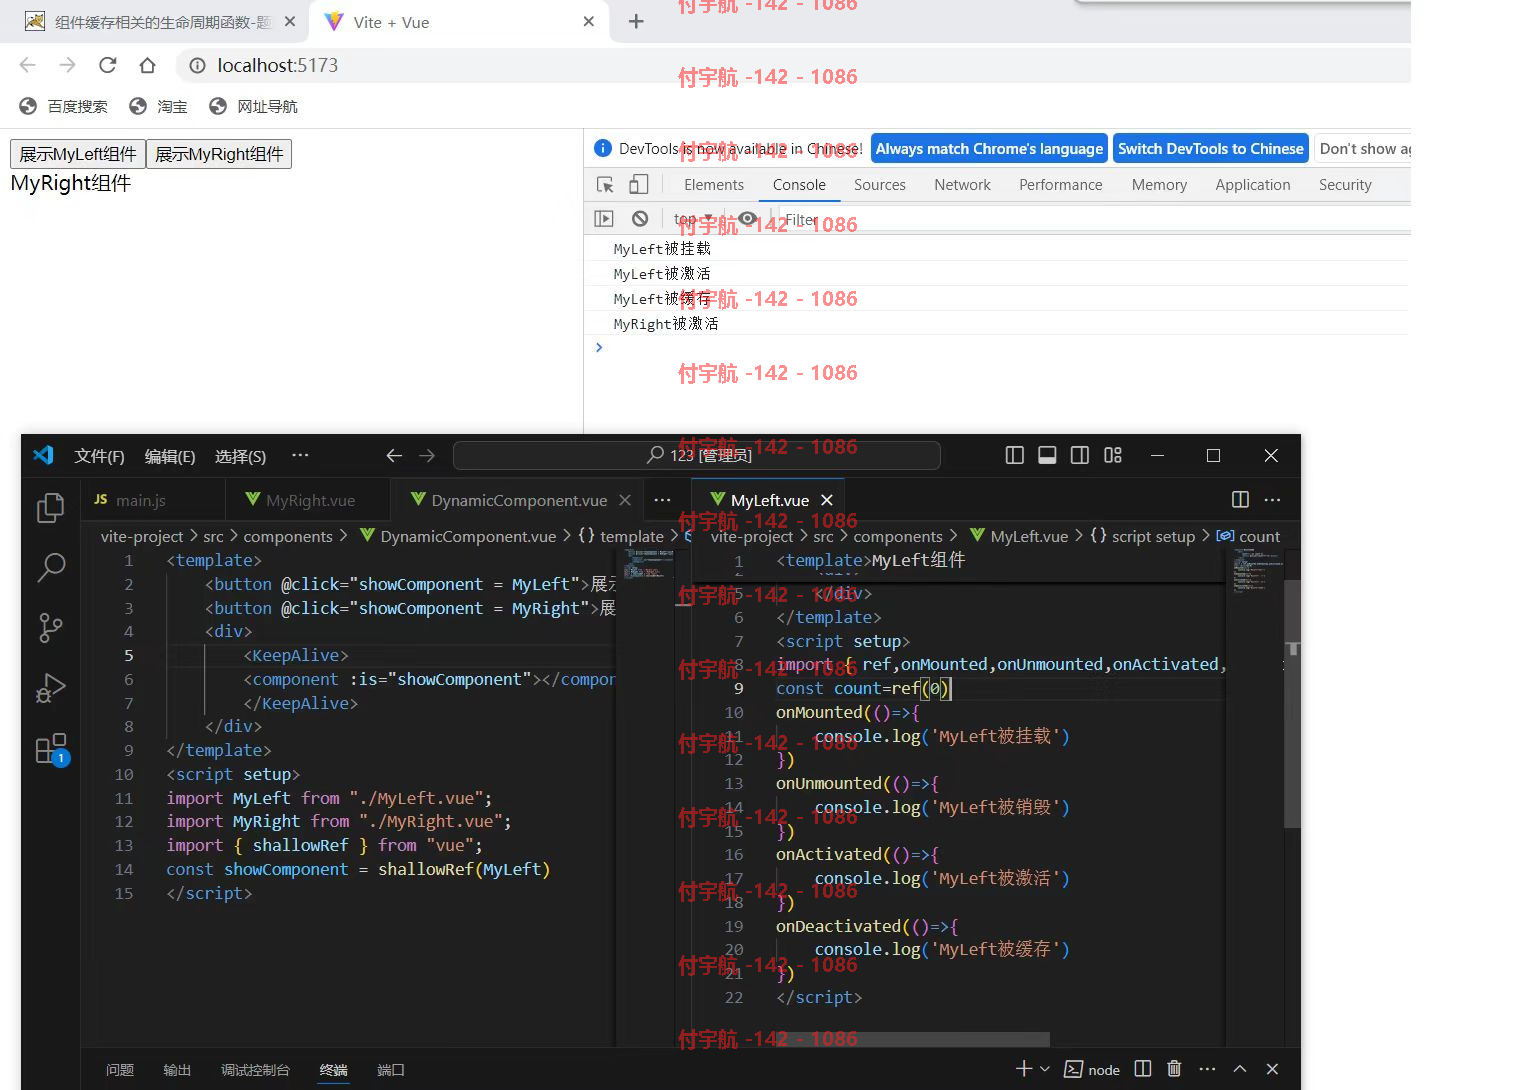The height and width of the screenshot is (1090, 1536).
Task: Maximize the panel with up chevron
Action: pos(1240,1069)
